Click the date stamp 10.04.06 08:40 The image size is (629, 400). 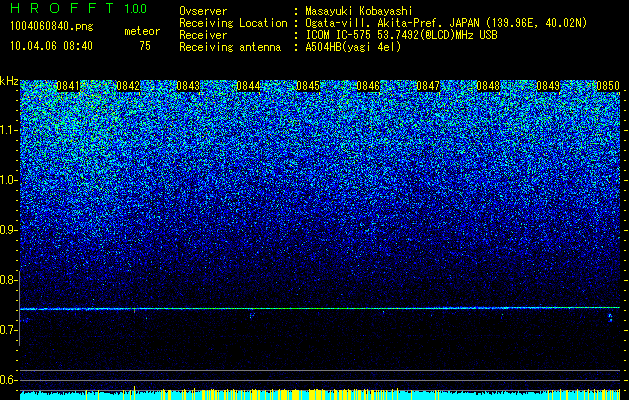(x=51, y=46)
